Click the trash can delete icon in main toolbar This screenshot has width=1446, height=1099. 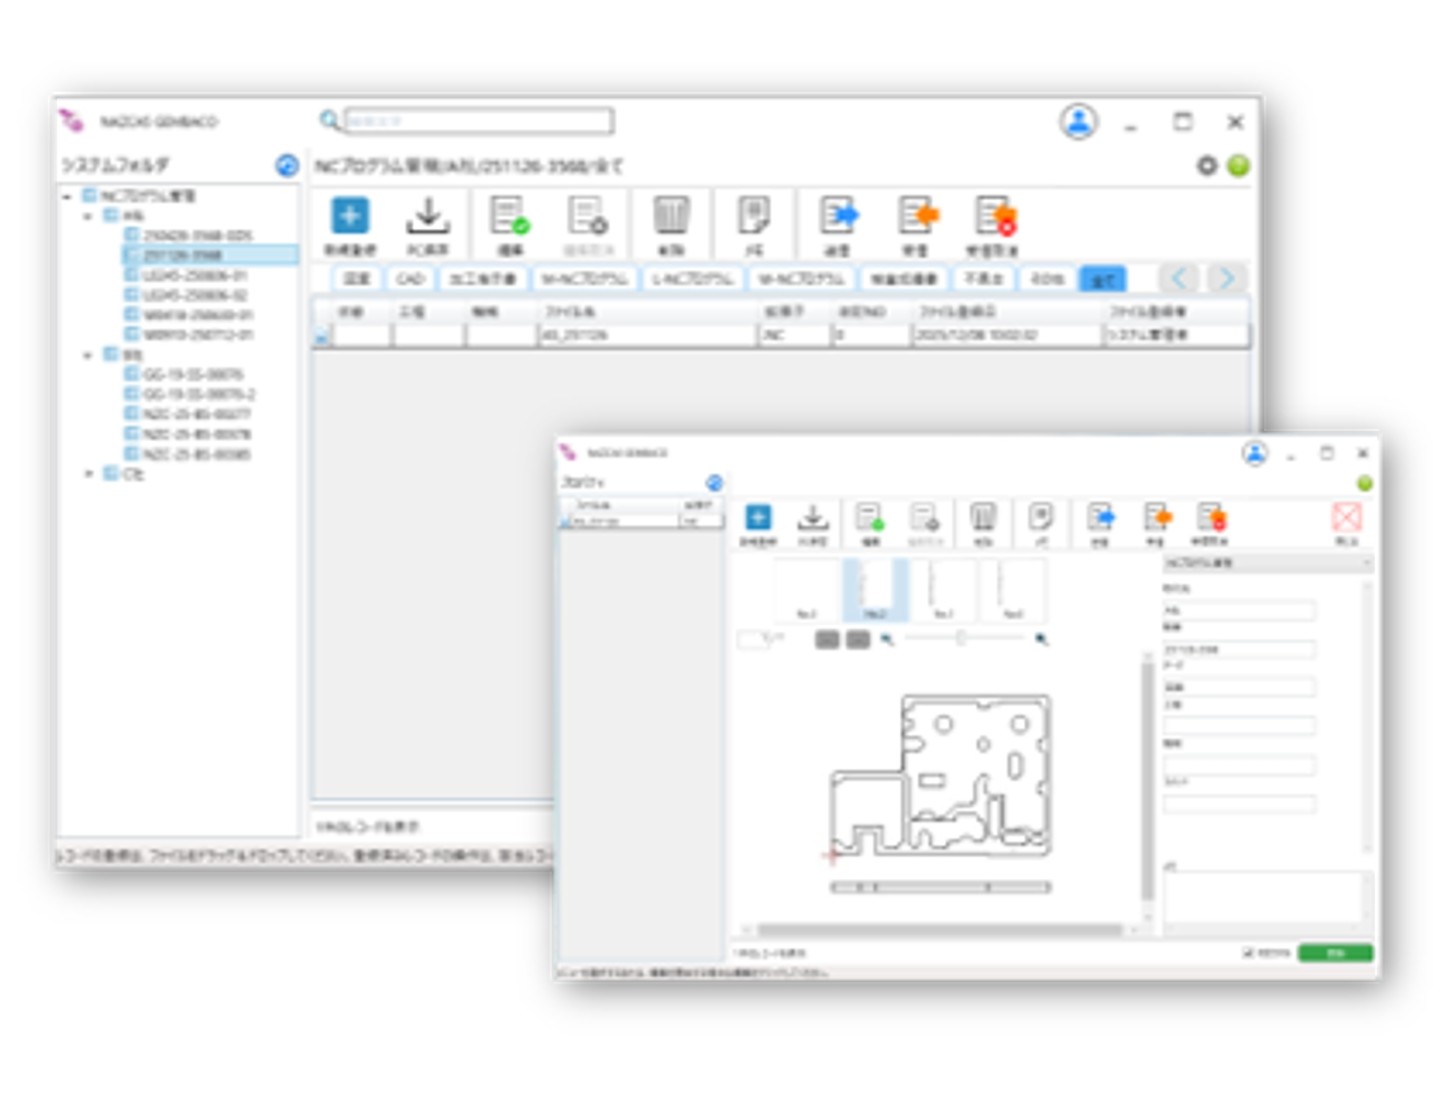[670, 216]
